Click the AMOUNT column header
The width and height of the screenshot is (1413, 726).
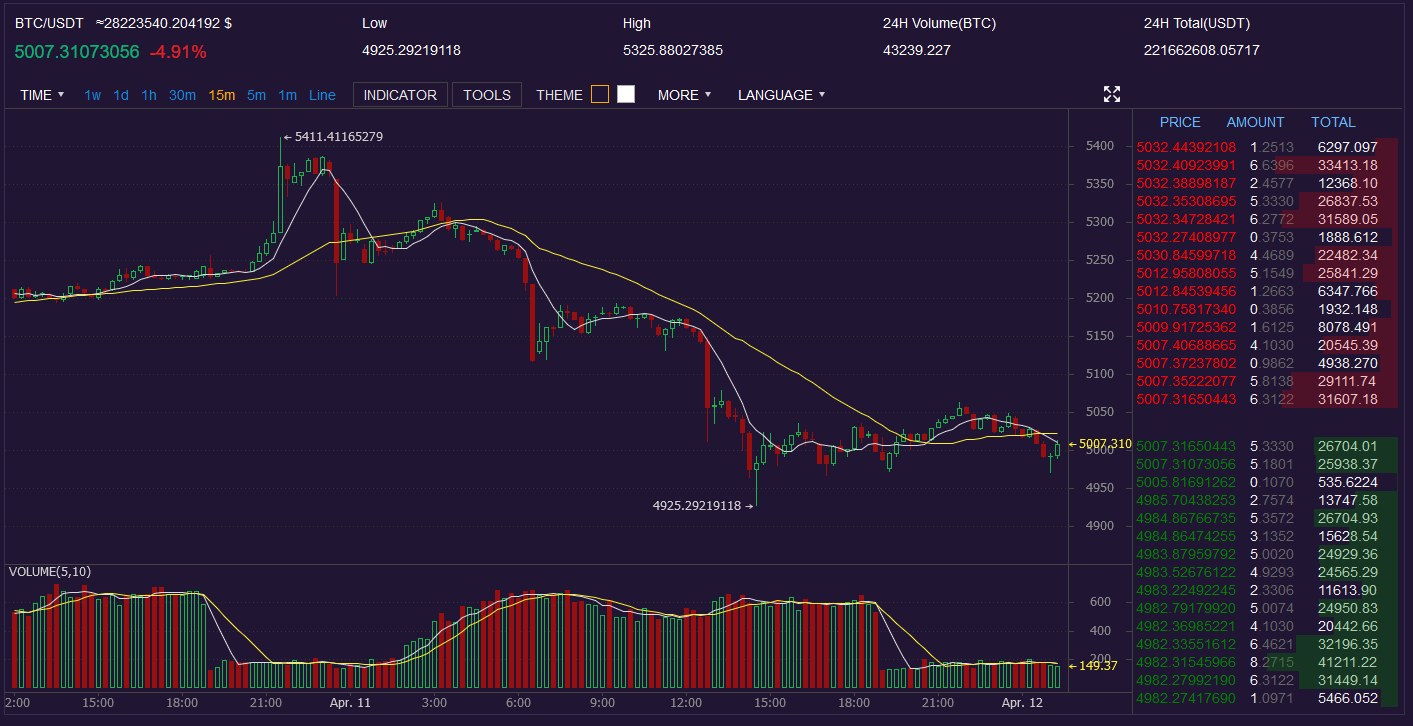1255,122
